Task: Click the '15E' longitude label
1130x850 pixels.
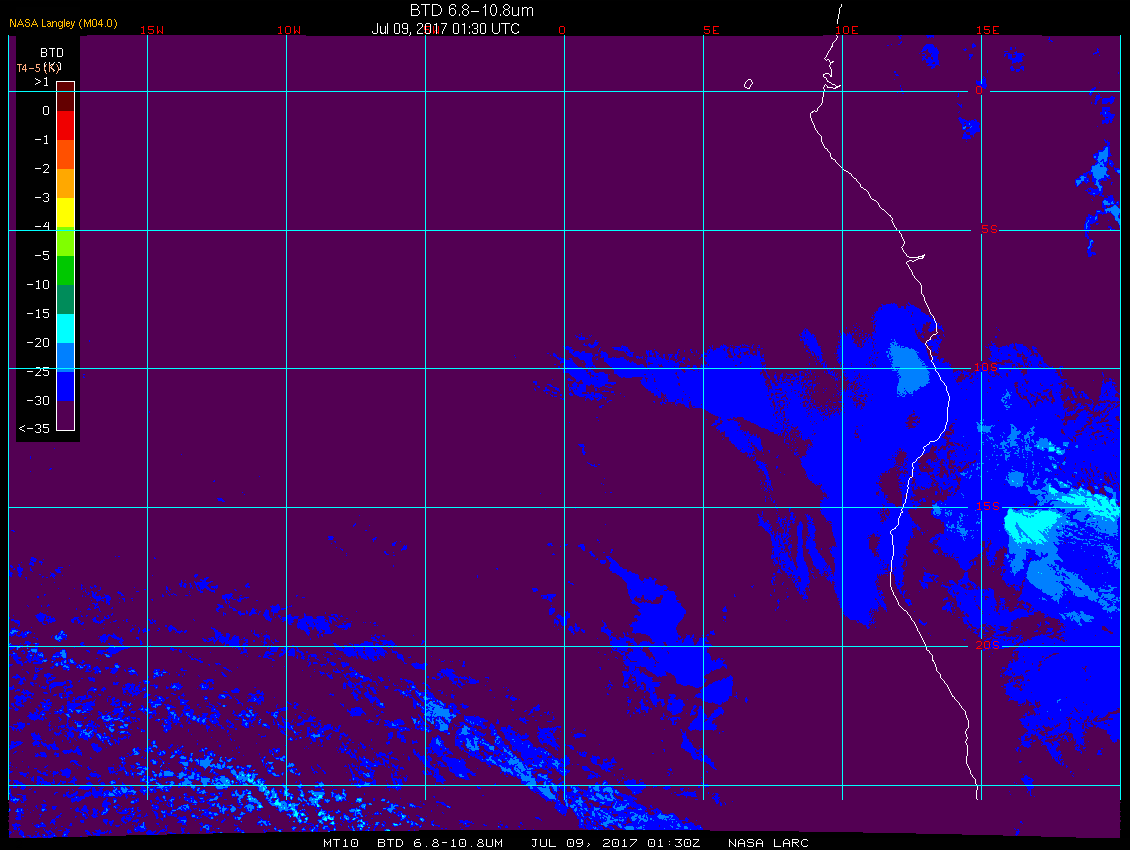Action: tap(987, 30)
